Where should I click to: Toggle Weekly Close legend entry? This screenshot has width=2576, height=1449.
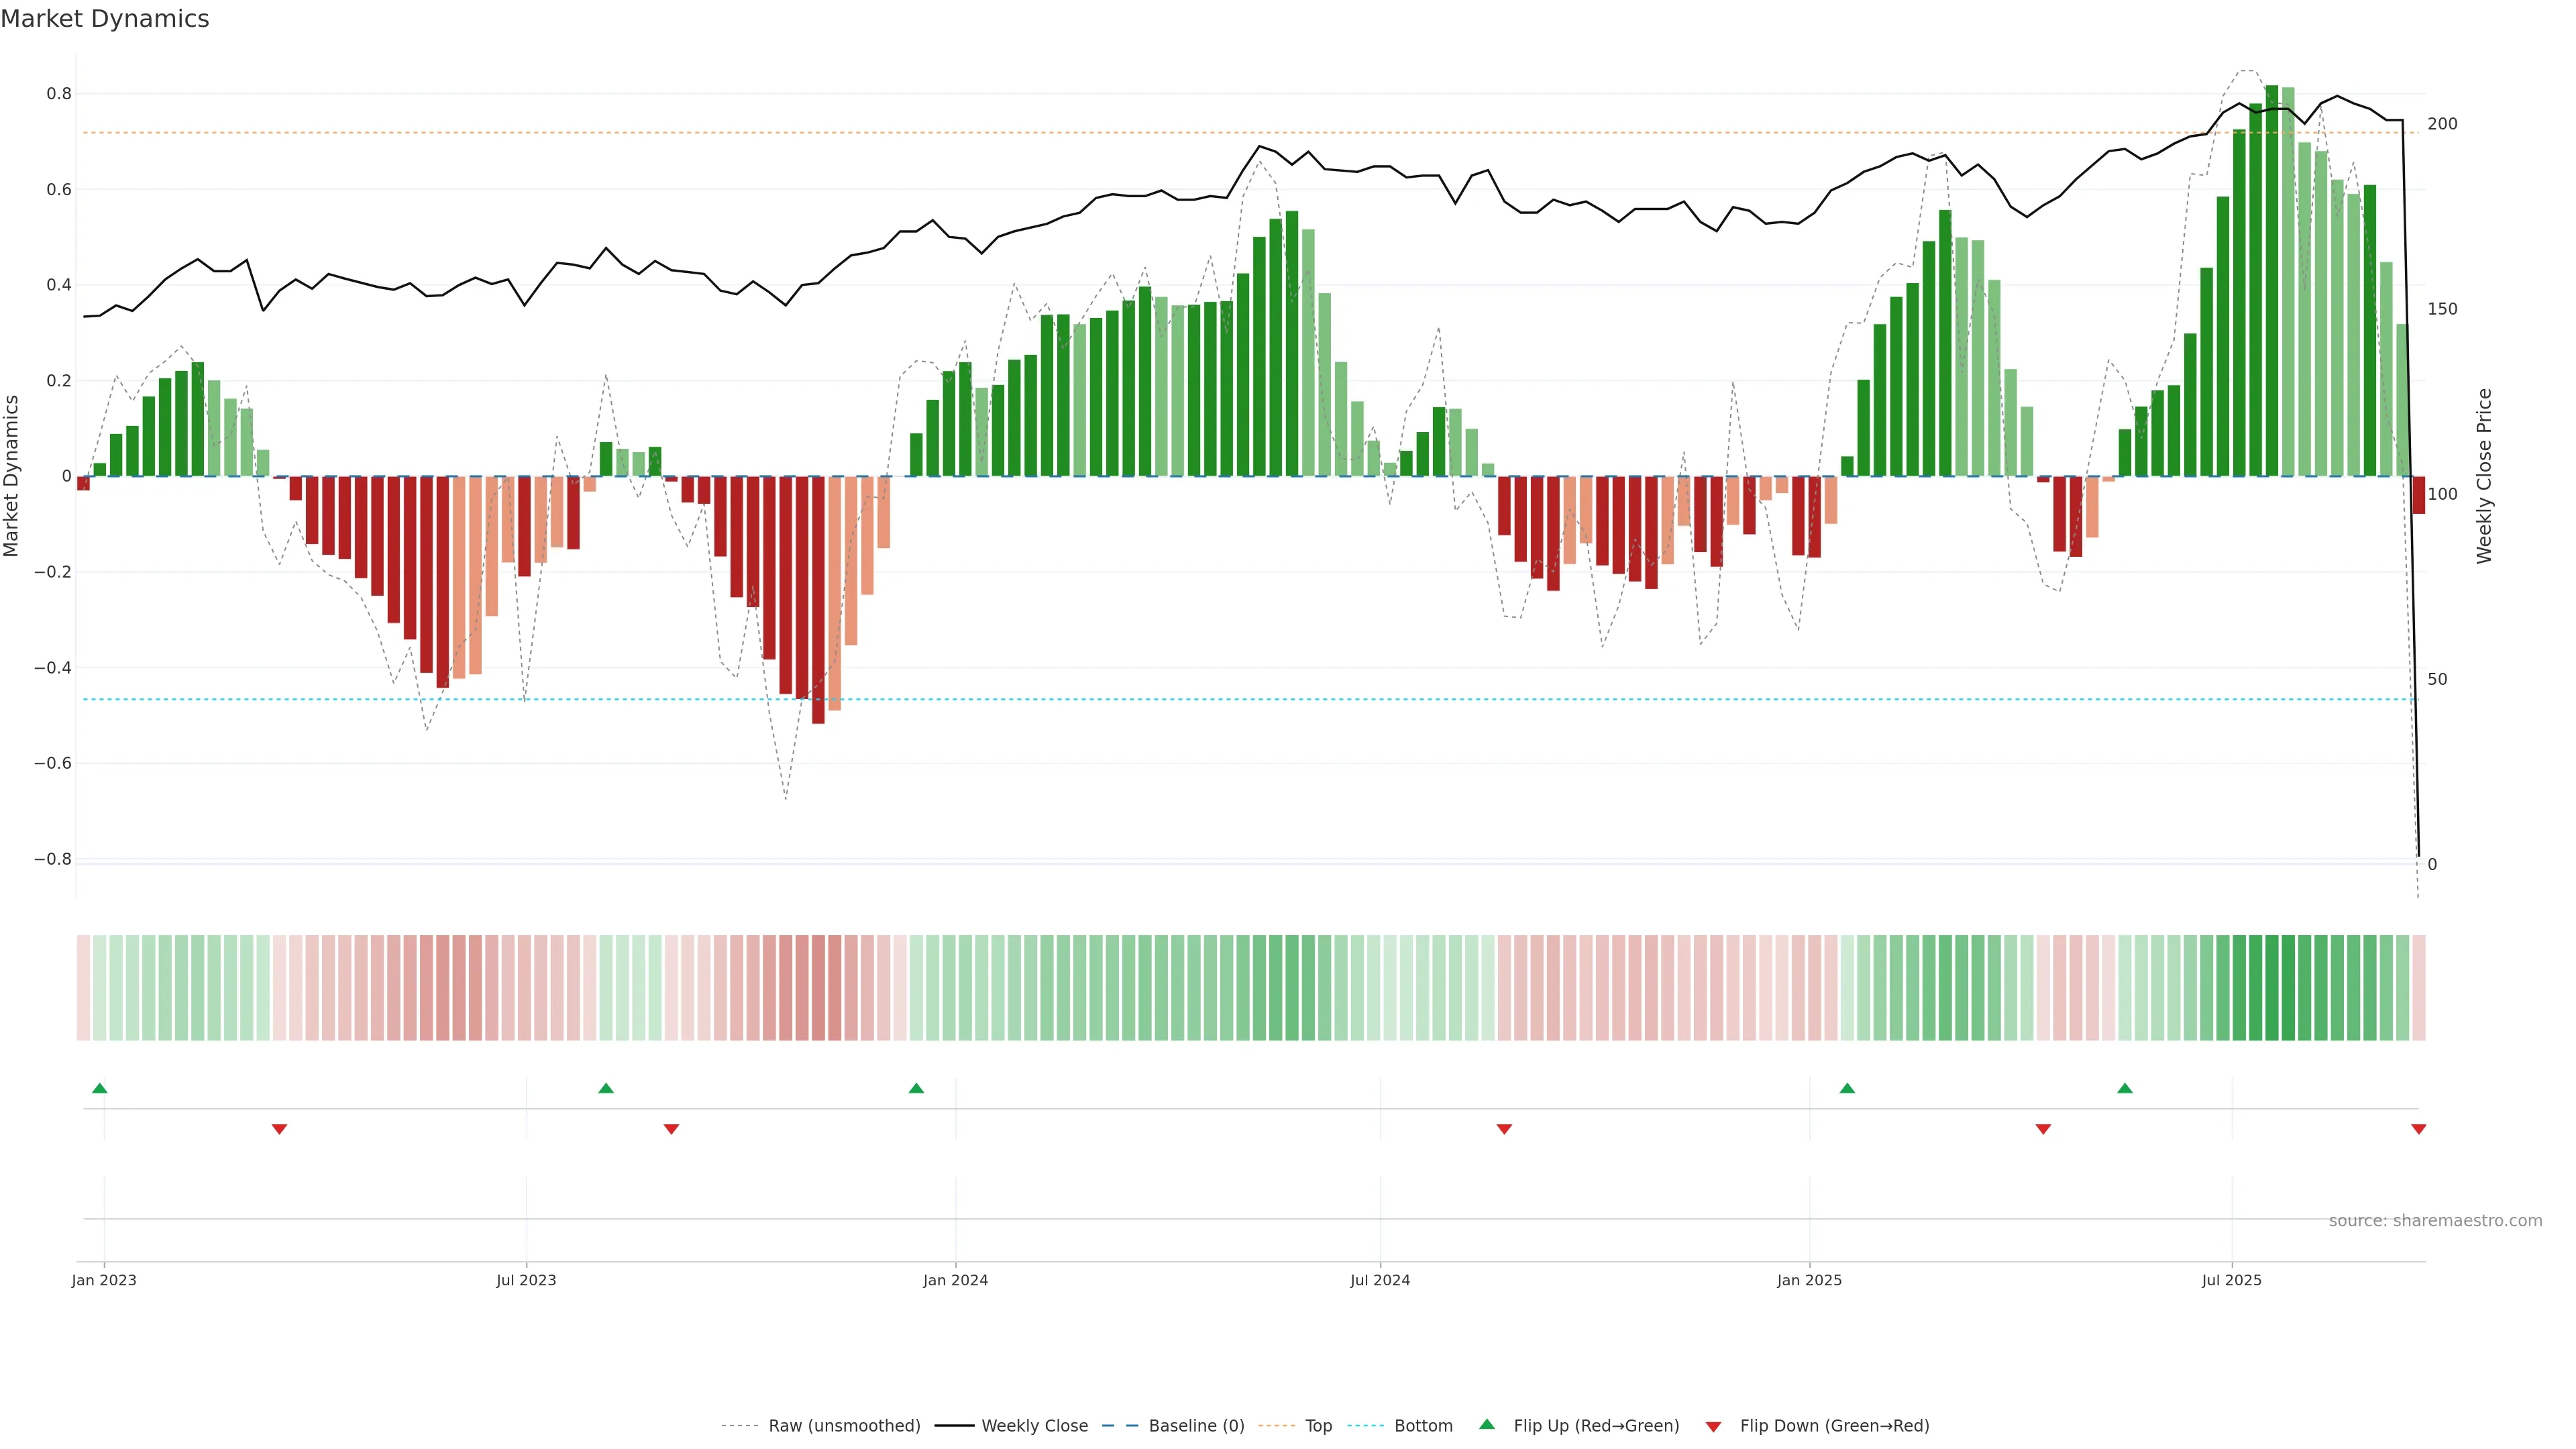pos(1034,1426)
